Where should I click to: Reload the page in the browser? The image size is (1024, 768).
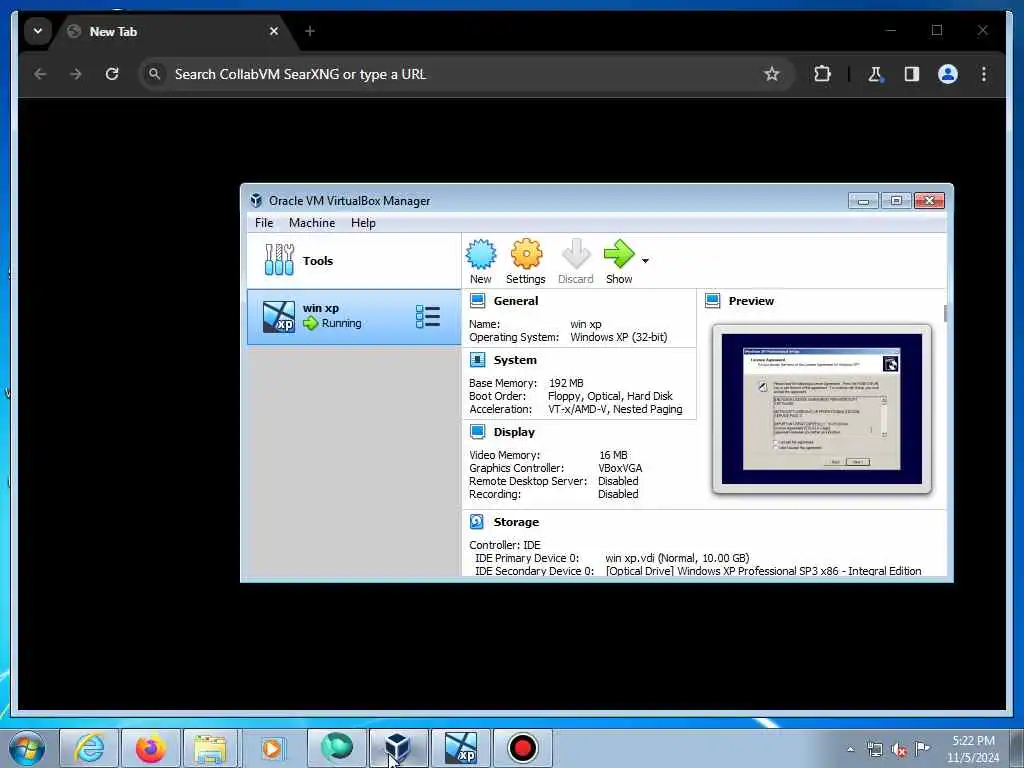pyautogui.click(x=112, y=74)
